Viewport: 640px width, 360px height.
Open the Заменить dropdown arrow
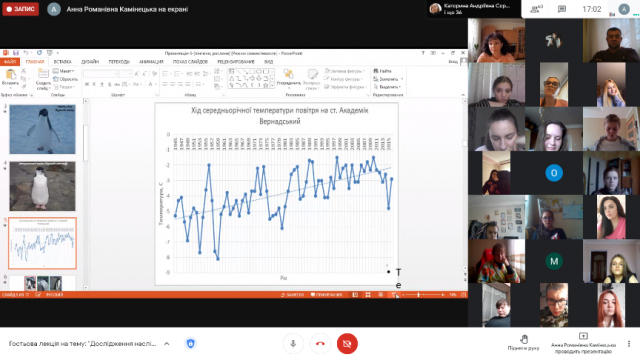(402, 79)
